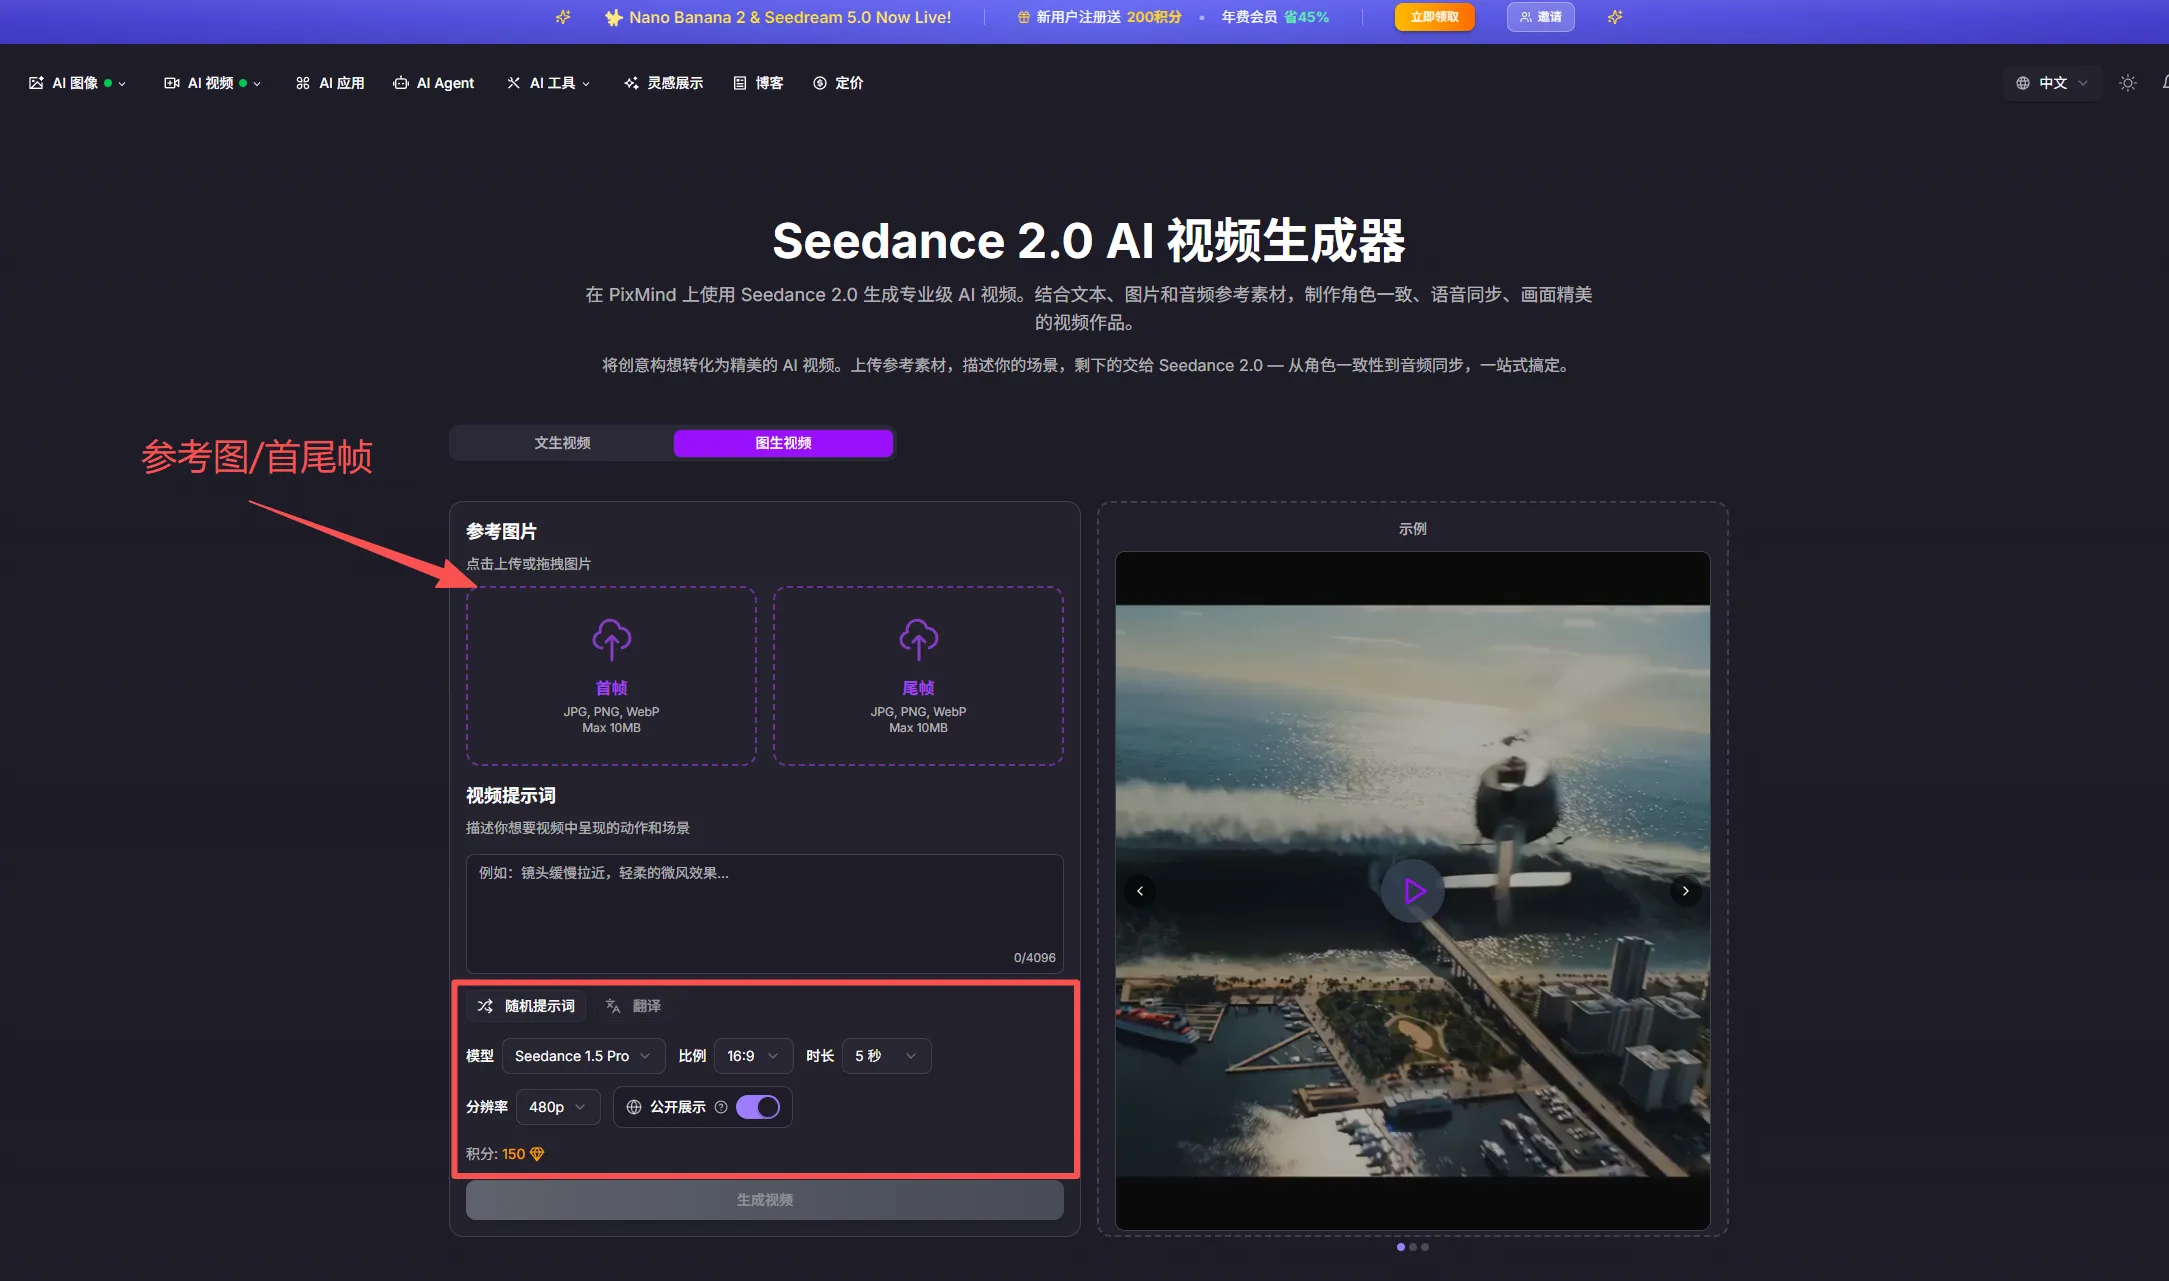Click the 公开展示 globe icon
Screen dimensions: 2169x1281
pos(634,1107)
